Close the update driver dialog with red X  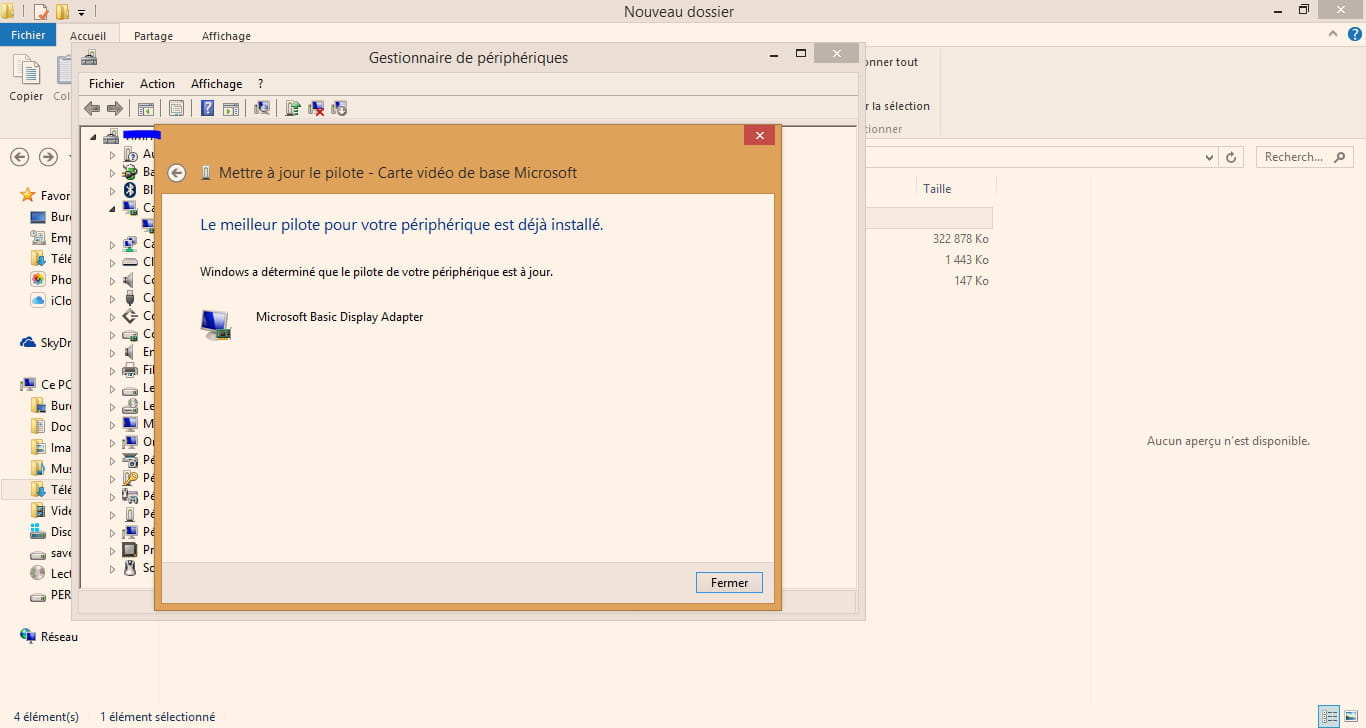(x=759, y=136)
